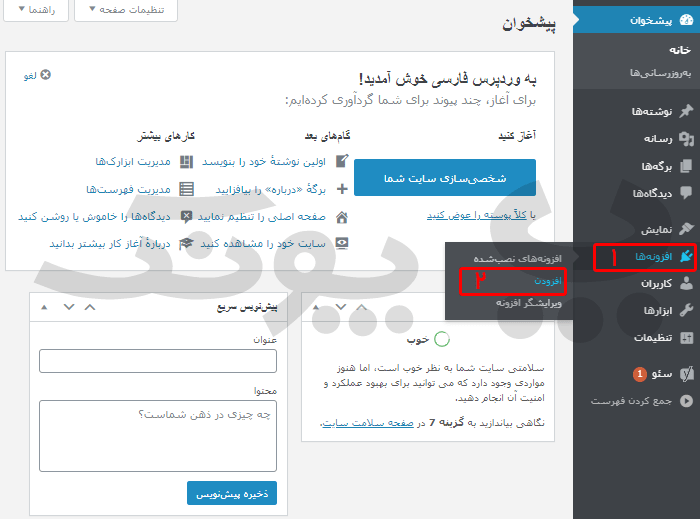Move site health widget down with arrow

(x=341, y=307)
